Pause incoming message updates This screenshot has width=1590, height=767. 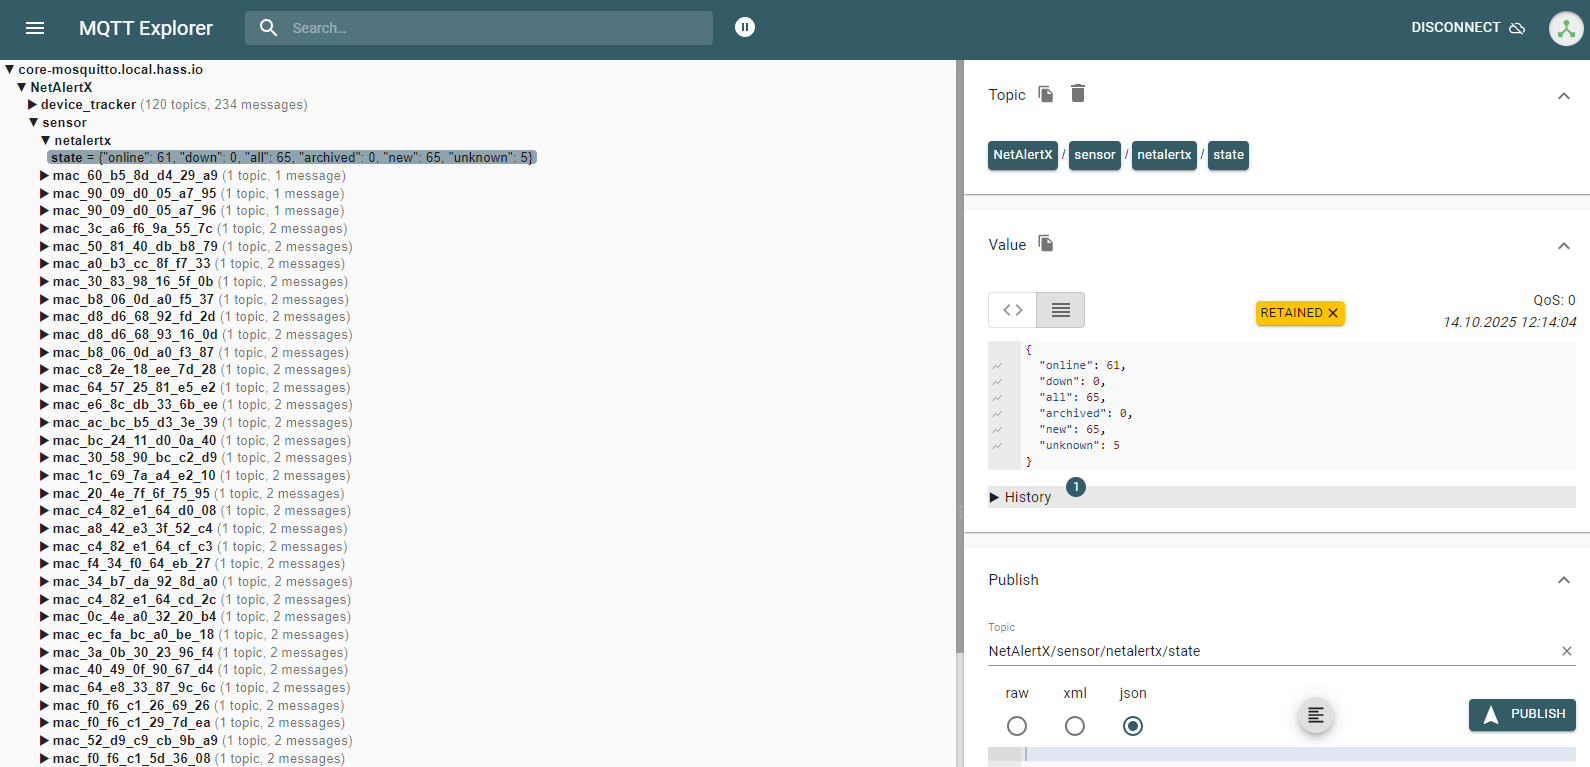tap(745, 27)
